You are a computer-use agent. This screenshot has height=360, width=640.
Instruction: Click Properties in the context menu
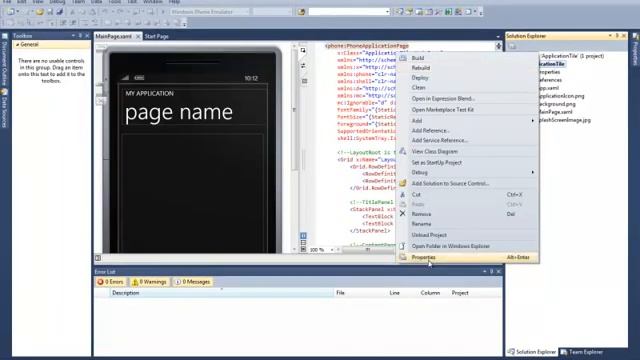[x=468, y=258]
